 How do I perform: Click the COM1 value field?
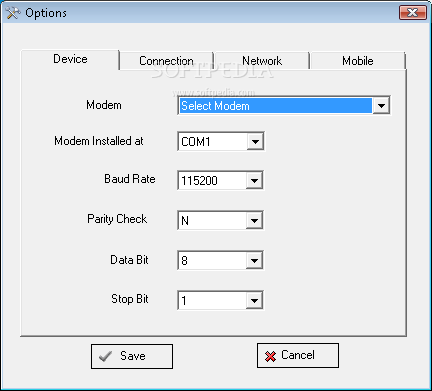pyautogui.click(x=213, y=142)
